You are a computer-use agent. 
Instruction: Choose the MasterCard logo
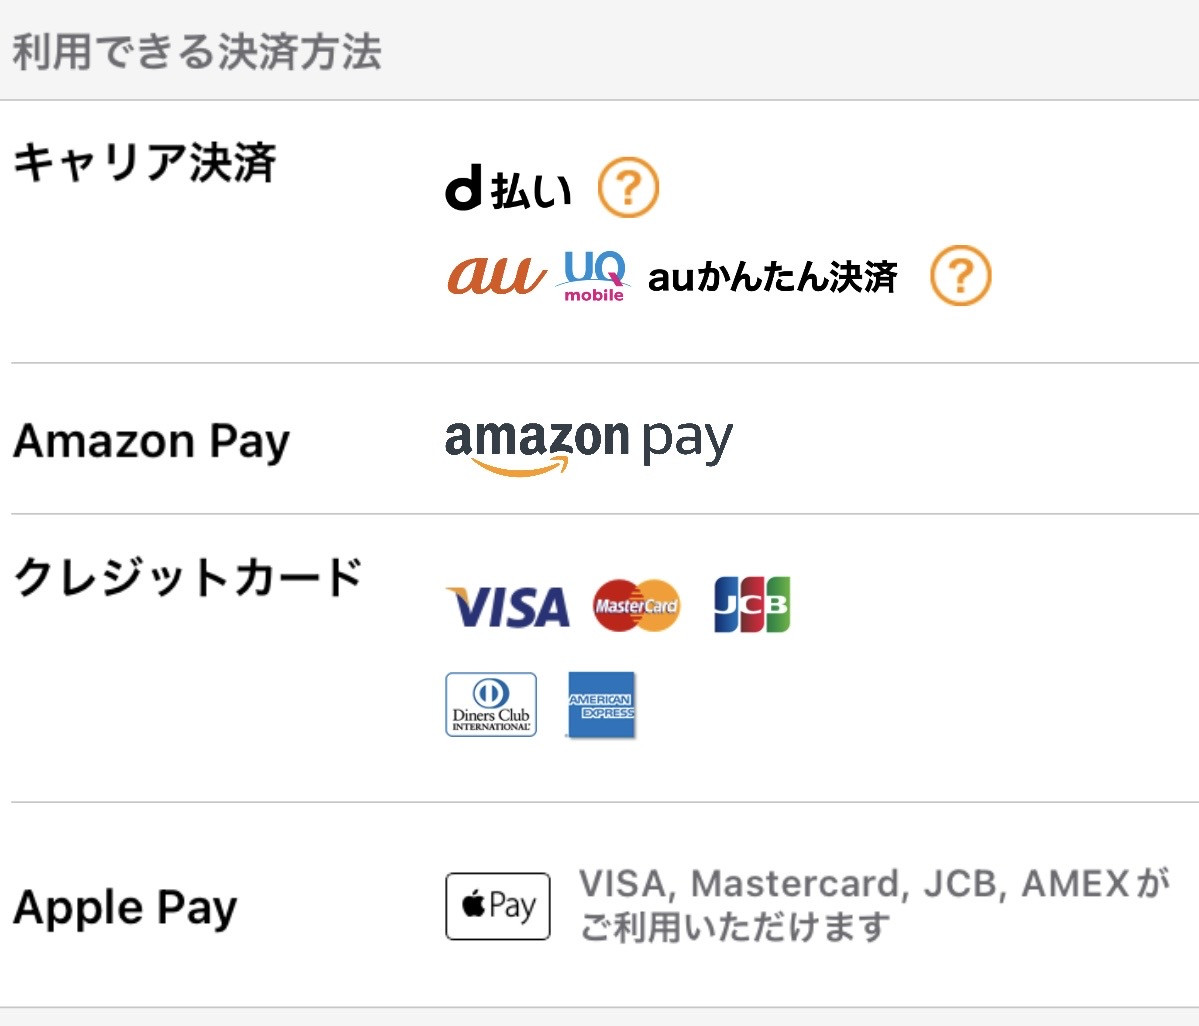(x=636, y=606)
